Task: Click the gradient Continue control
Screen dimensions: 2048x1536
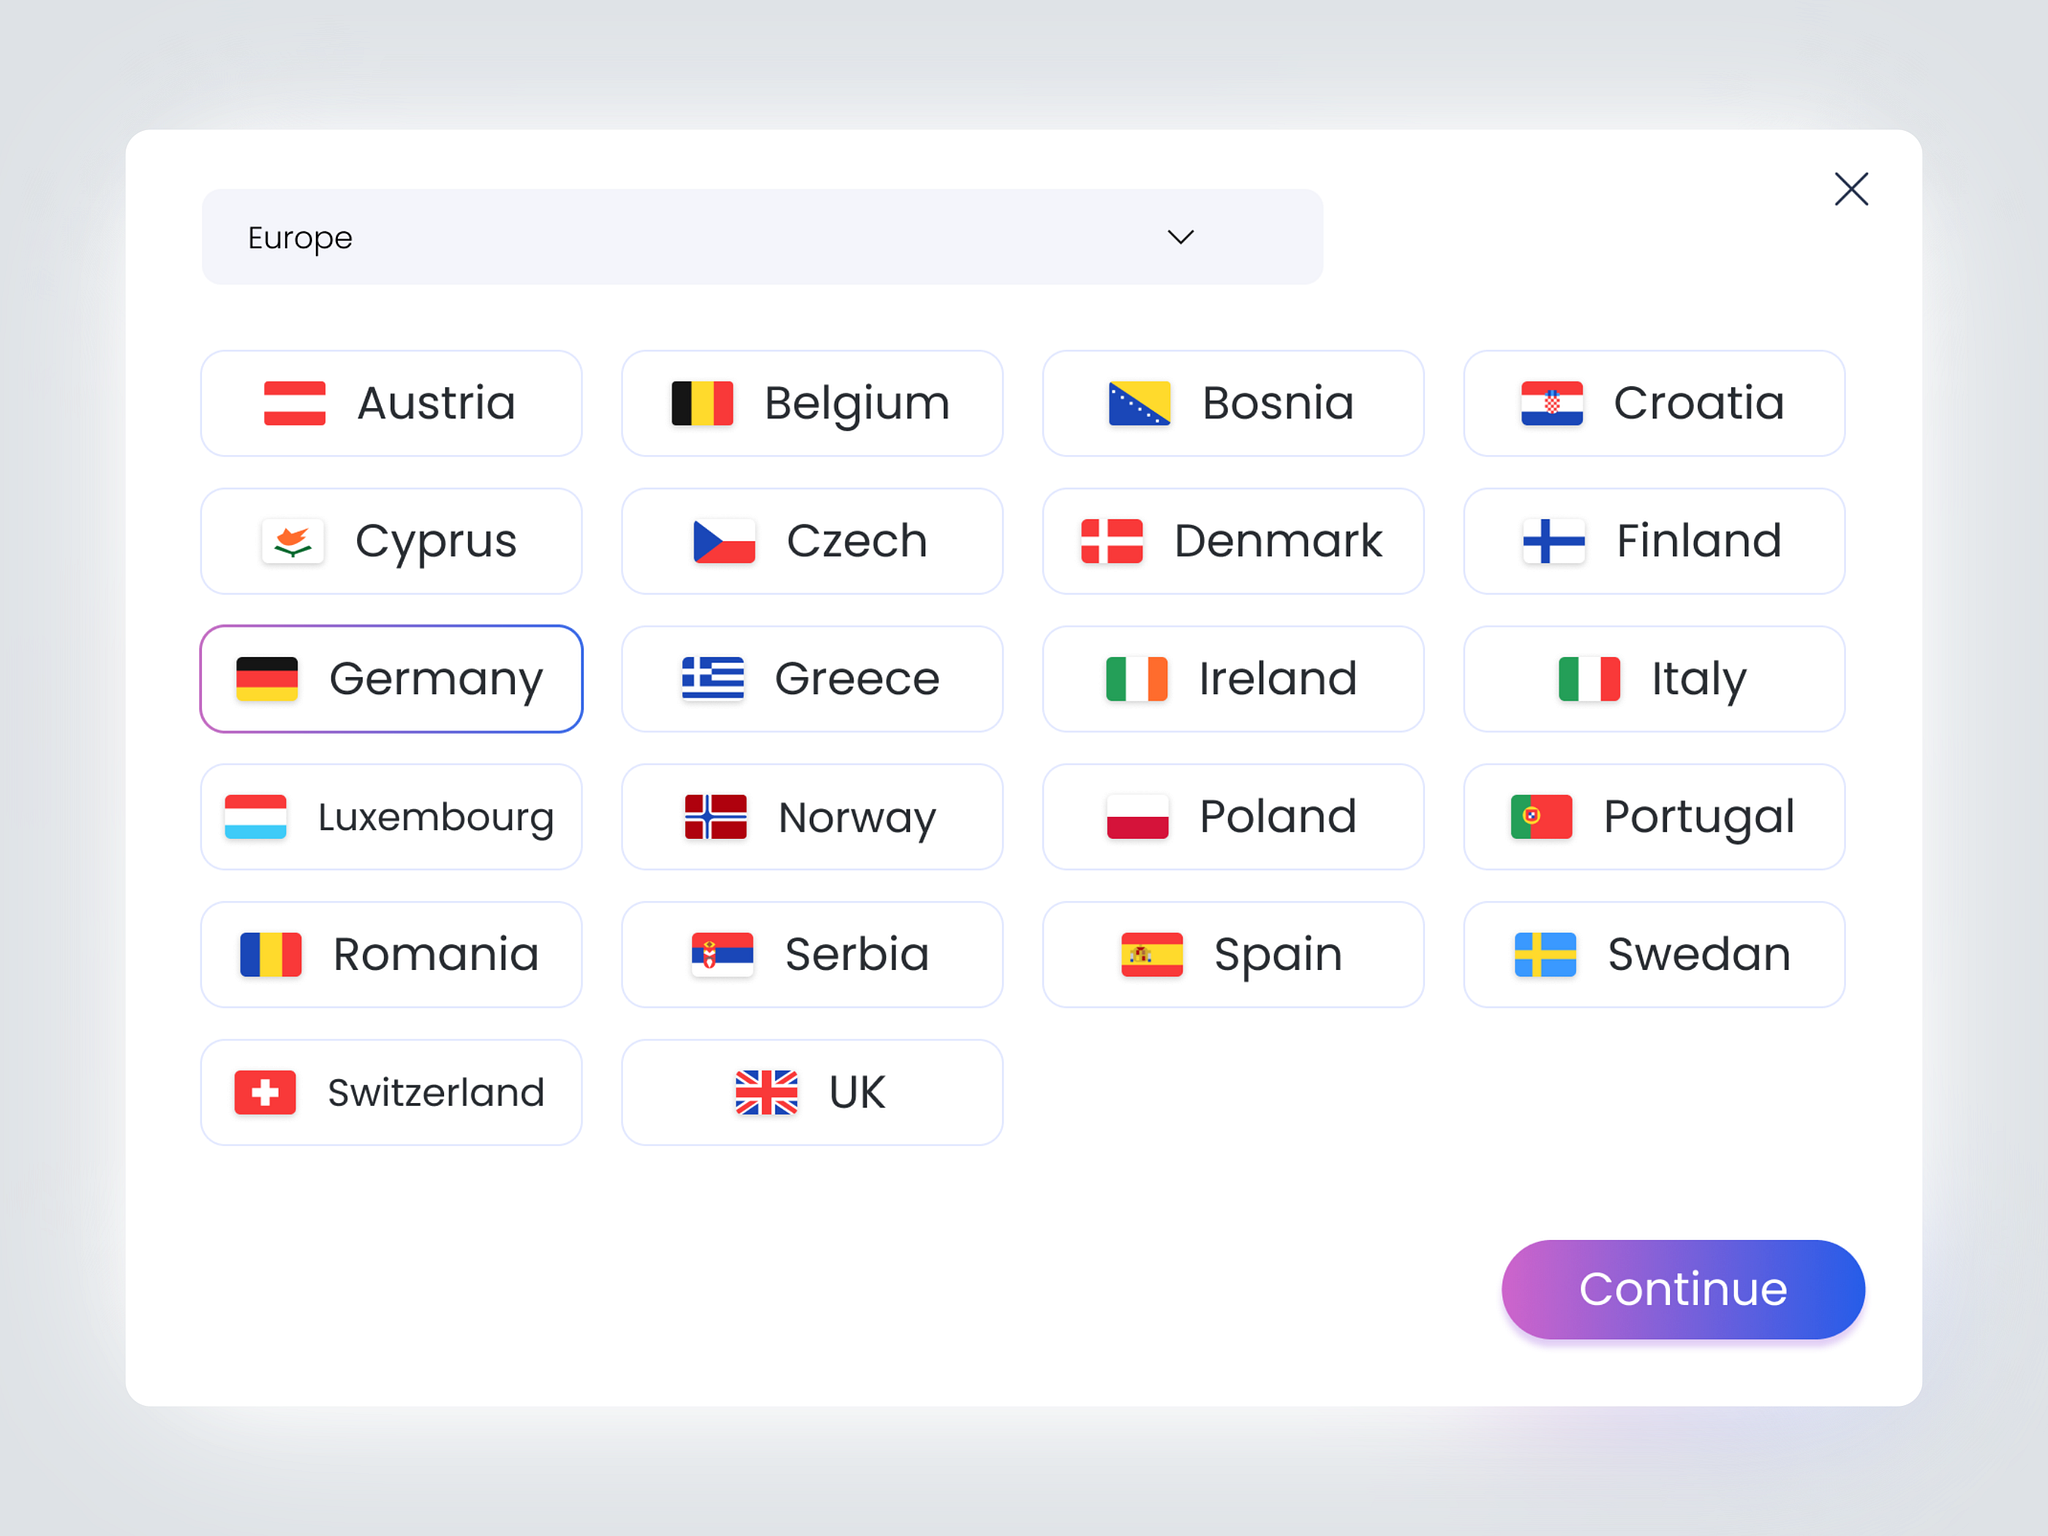Action: [x=1683, y=1289]
